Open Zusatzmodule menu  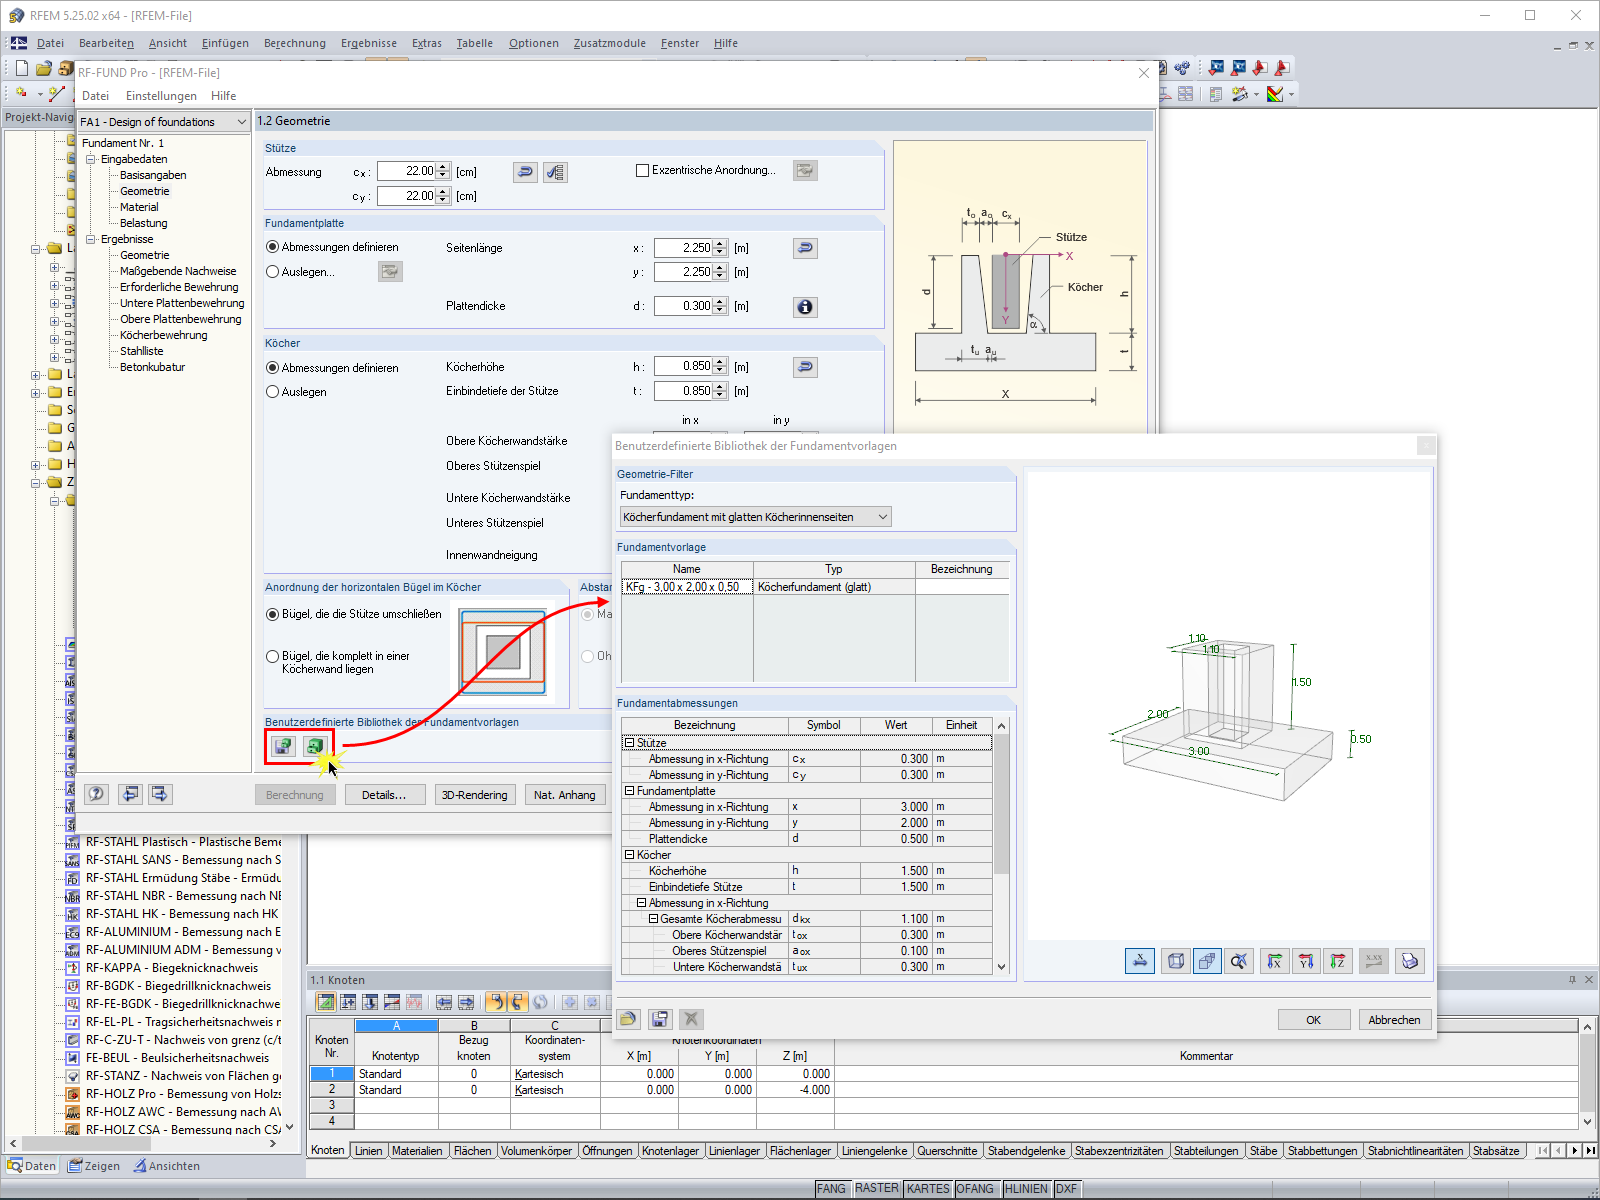coord(610,43)
